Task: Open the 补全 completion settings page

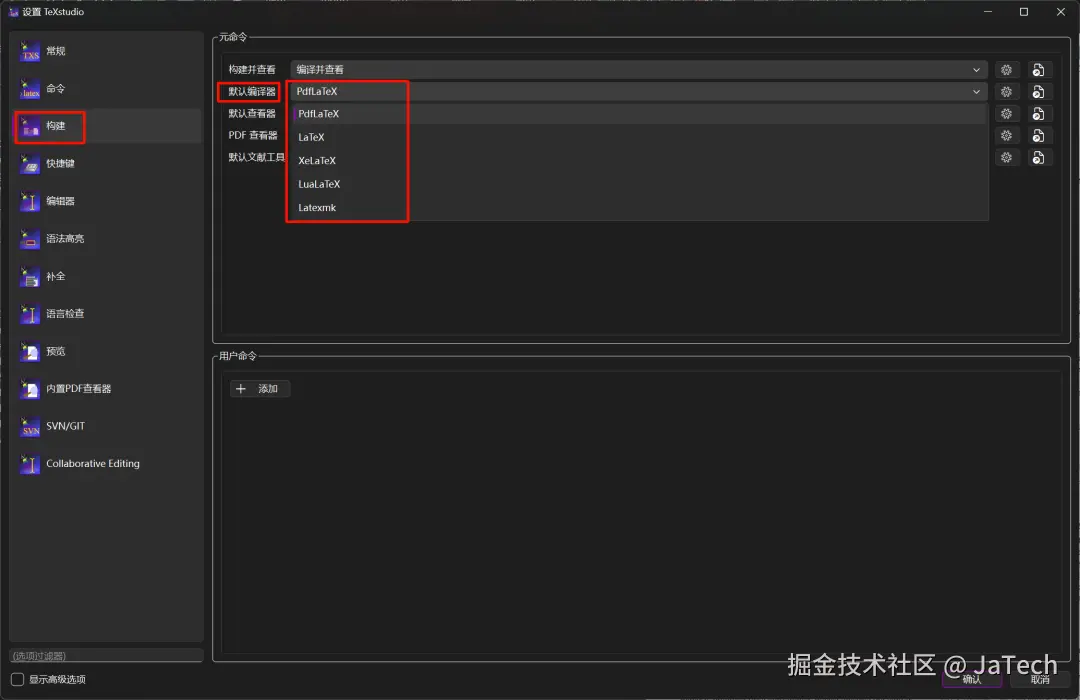Action: click(106, 276)
